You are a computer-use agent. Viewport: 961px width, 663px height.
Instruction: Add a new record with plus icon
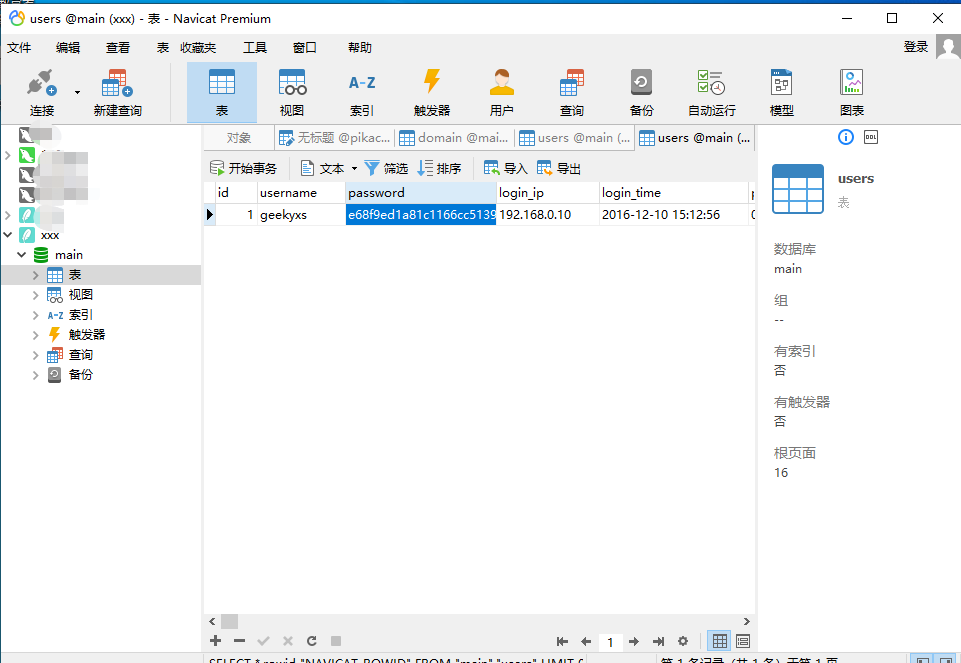click(215, 641)
